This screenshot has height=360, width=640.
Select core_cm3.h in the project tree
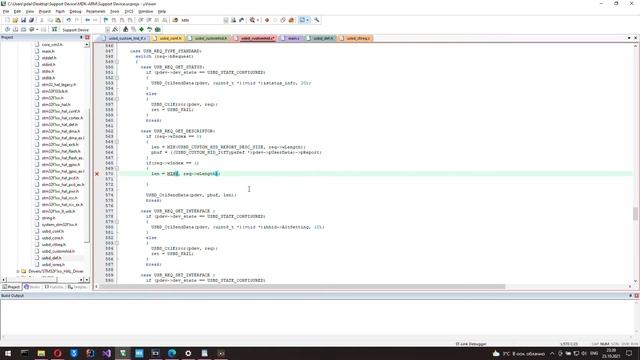click(x=52, y=44)
